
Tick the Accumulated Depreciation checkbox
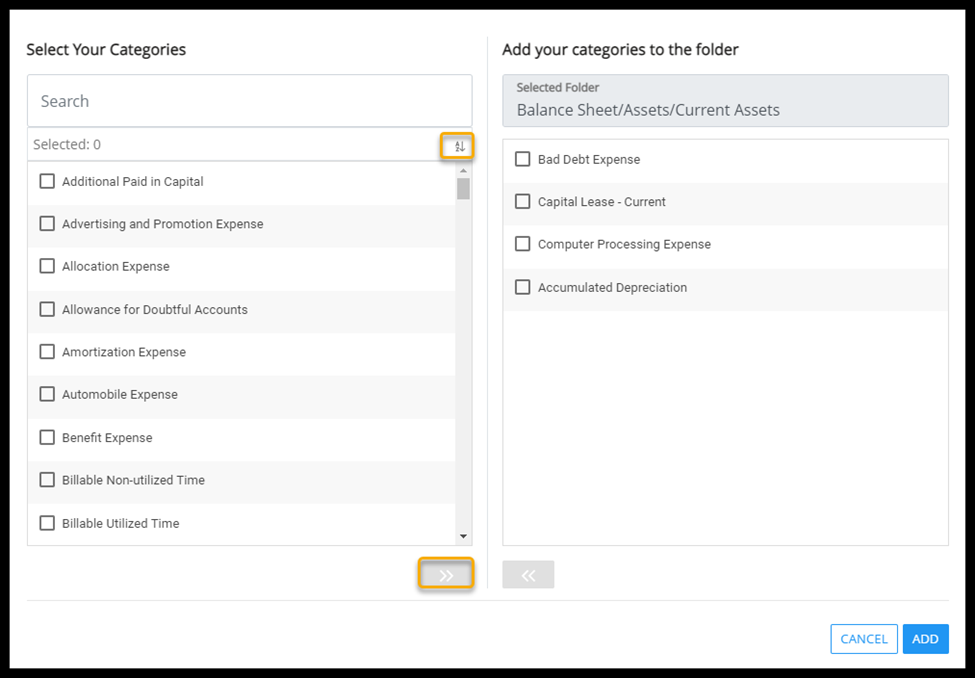pos(523,287)
